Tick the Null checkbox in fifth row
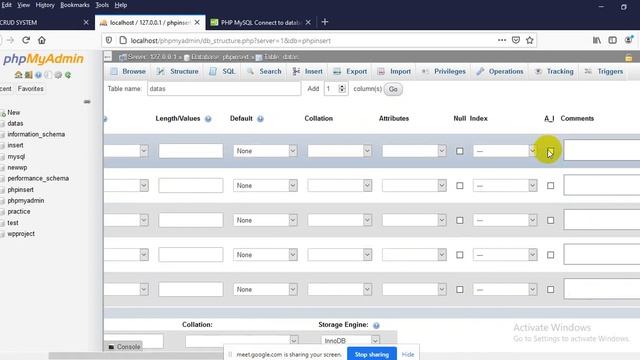The width and height of the screenshot is (640, 360). point(460,290)
